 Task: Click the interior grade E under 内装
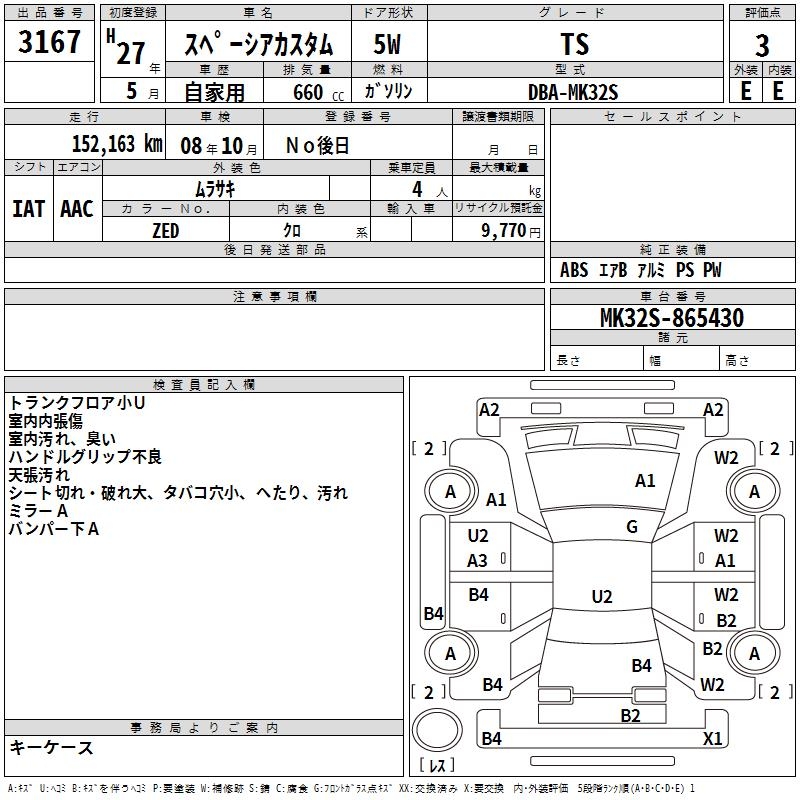(778, 91)
